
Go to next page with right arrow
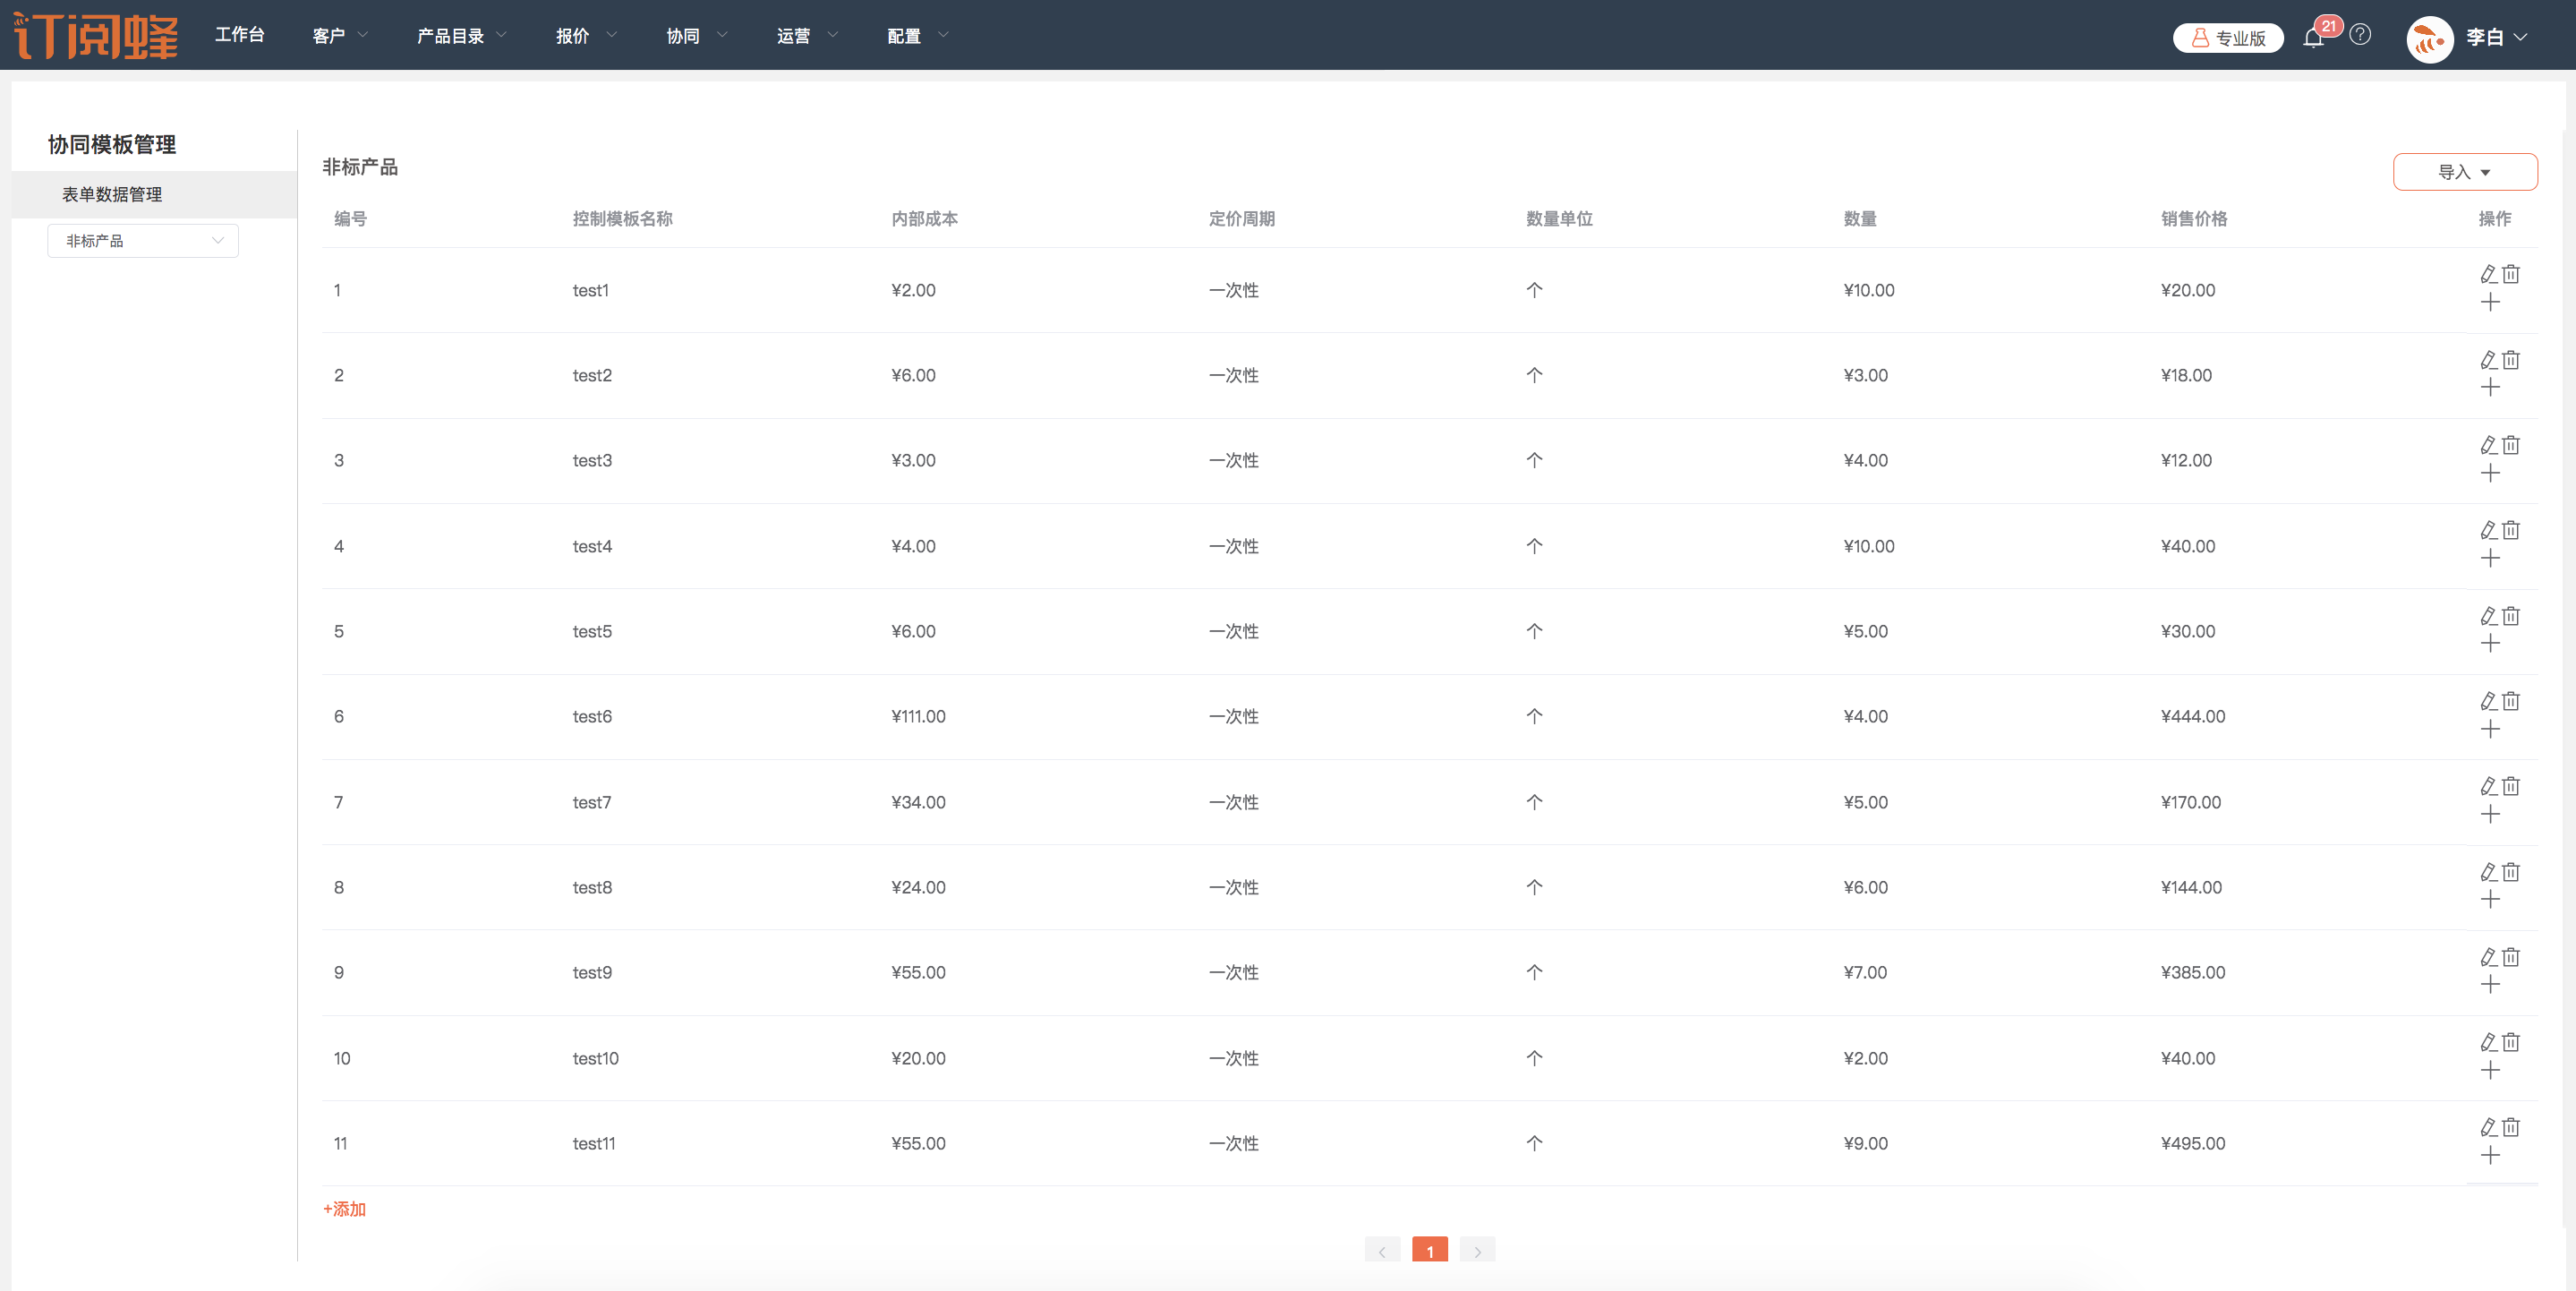coord(1477,1251)
